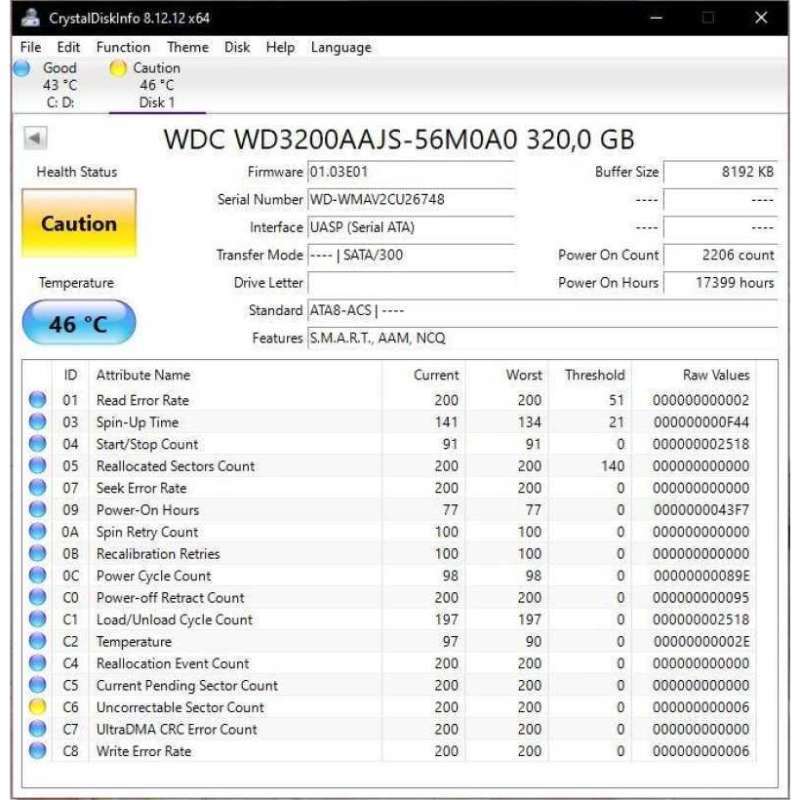The height and width of the screenshot is (800, 800).
Task: Select the Good disk status indicator icon
Action: [22, 68]
